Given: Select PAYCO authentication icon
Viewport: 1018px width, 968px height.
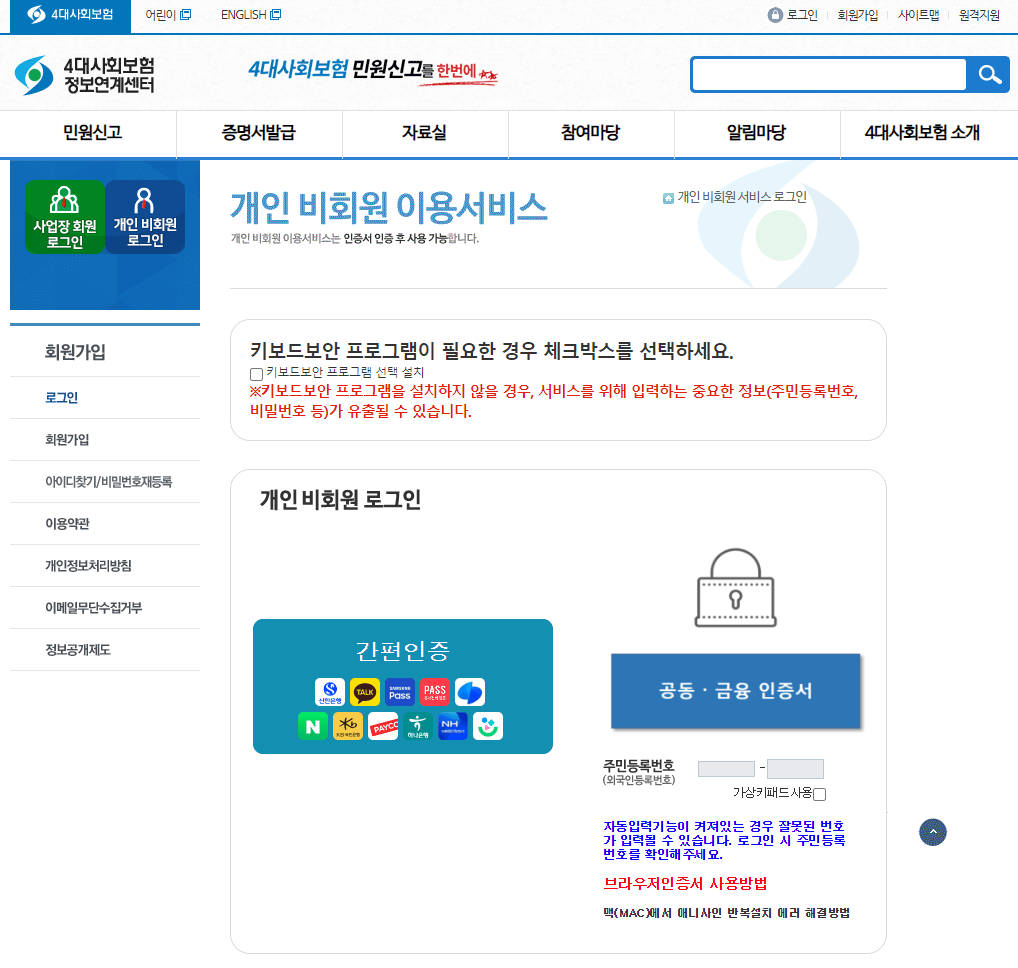Looking at the screenshot, I should tap(384, 726).
